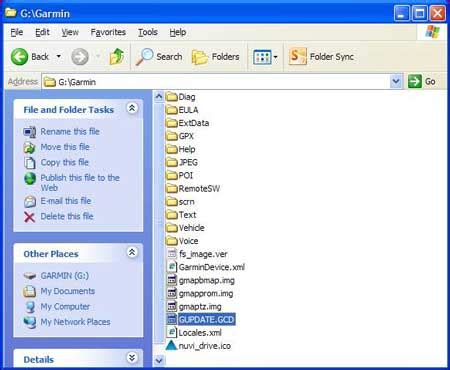Click the window title bar folder icon
The image size is (450, 370).
11,13
